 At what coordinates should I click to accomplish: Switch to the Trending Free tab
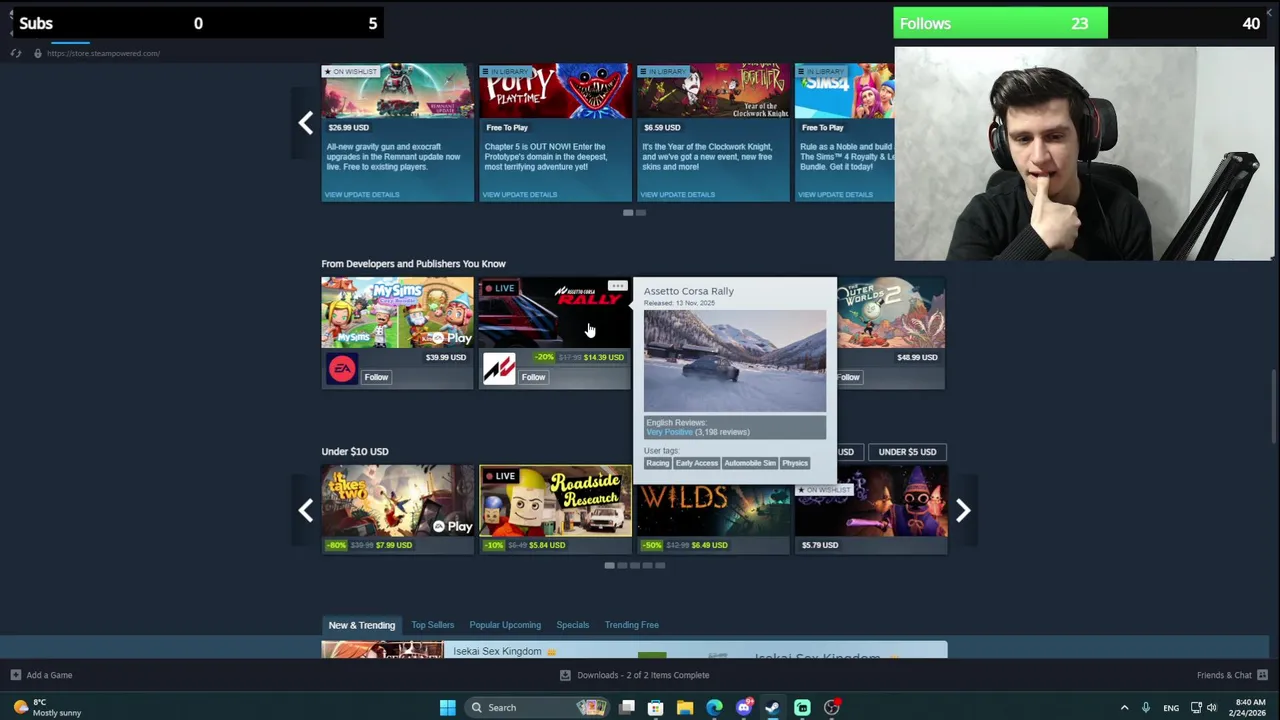(x=631, y=625)
